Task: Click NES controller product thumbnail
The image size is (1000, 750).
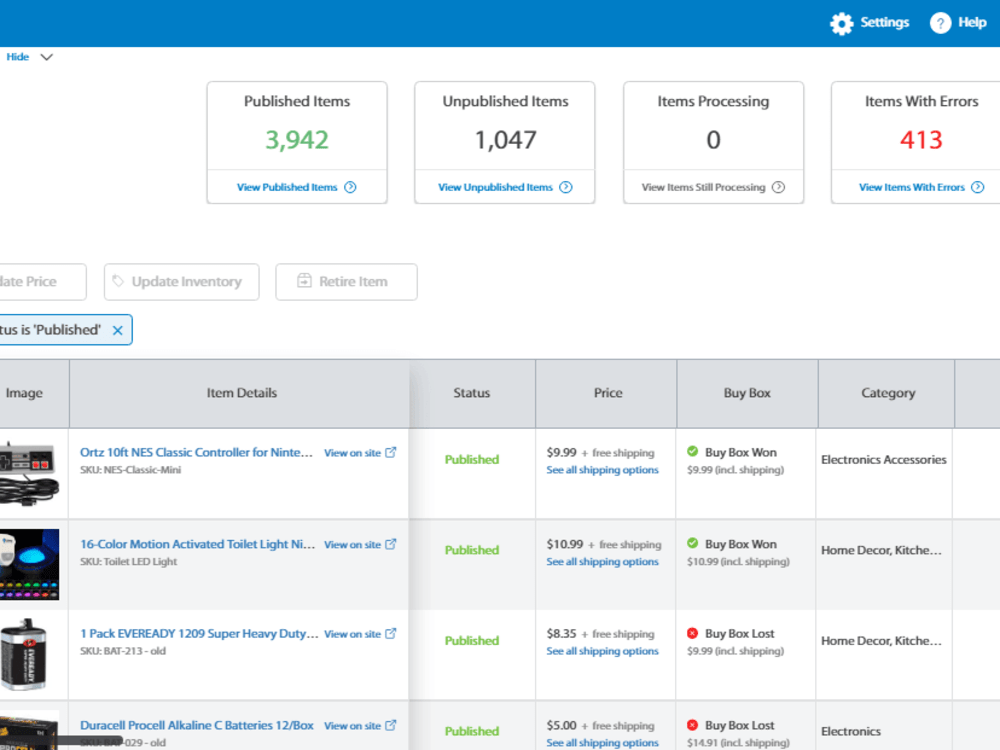Action: click(29, 474)
